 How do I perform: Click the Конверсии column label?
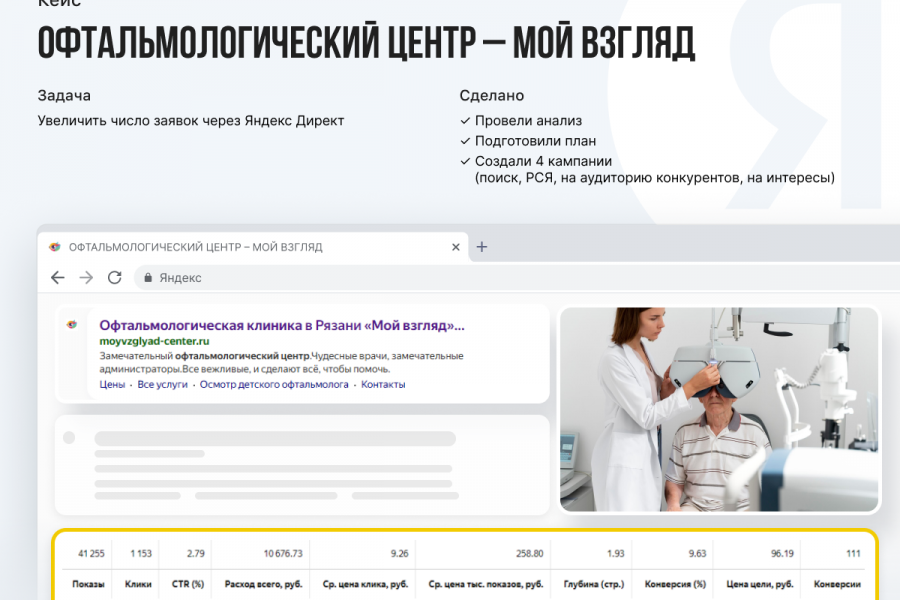(837, 584)
